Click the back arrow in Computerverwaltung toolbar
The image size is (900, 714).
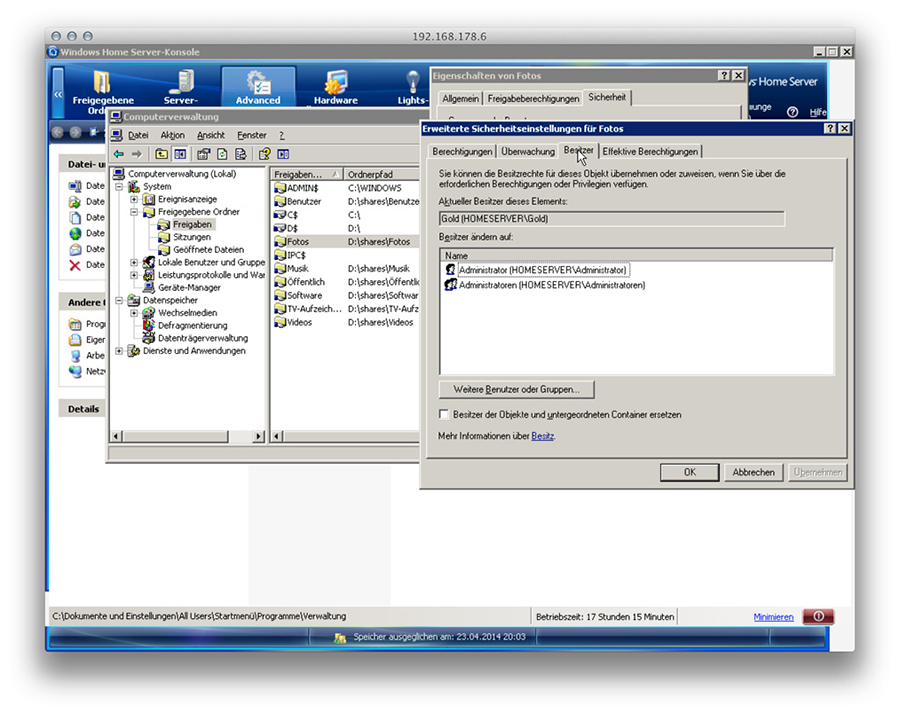(x=119, y=154)
